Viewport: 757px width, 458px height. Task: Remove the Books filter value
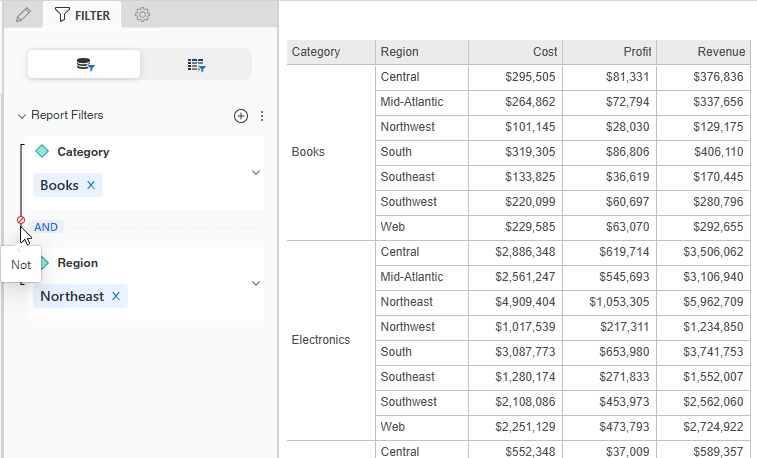(91, 186)
